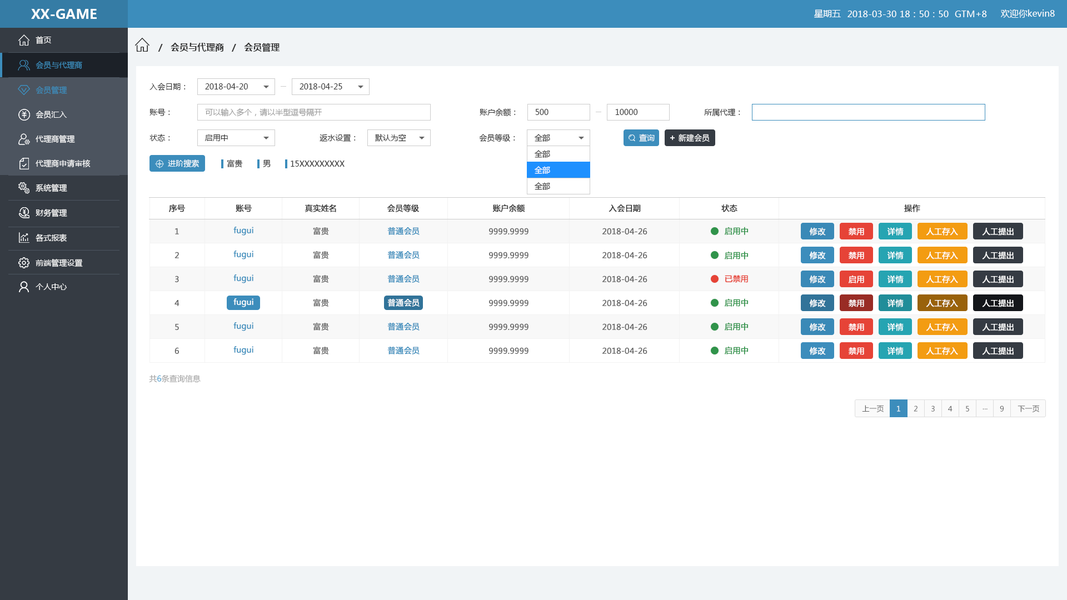The image size is (1067, 600).
Task: Click the minimum balance field showing 500
Action: pos(558,112)
